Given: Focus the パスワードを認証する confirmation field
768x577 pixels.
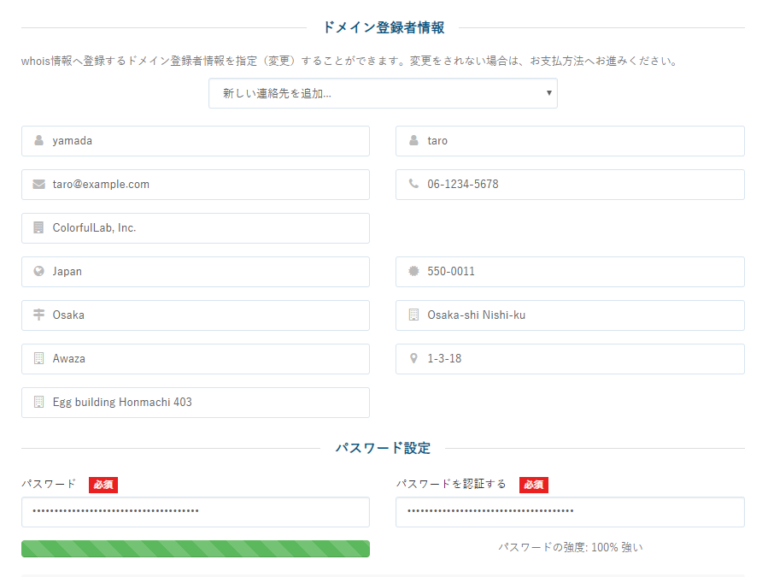Looking at the screenshot, I should 570,512.
